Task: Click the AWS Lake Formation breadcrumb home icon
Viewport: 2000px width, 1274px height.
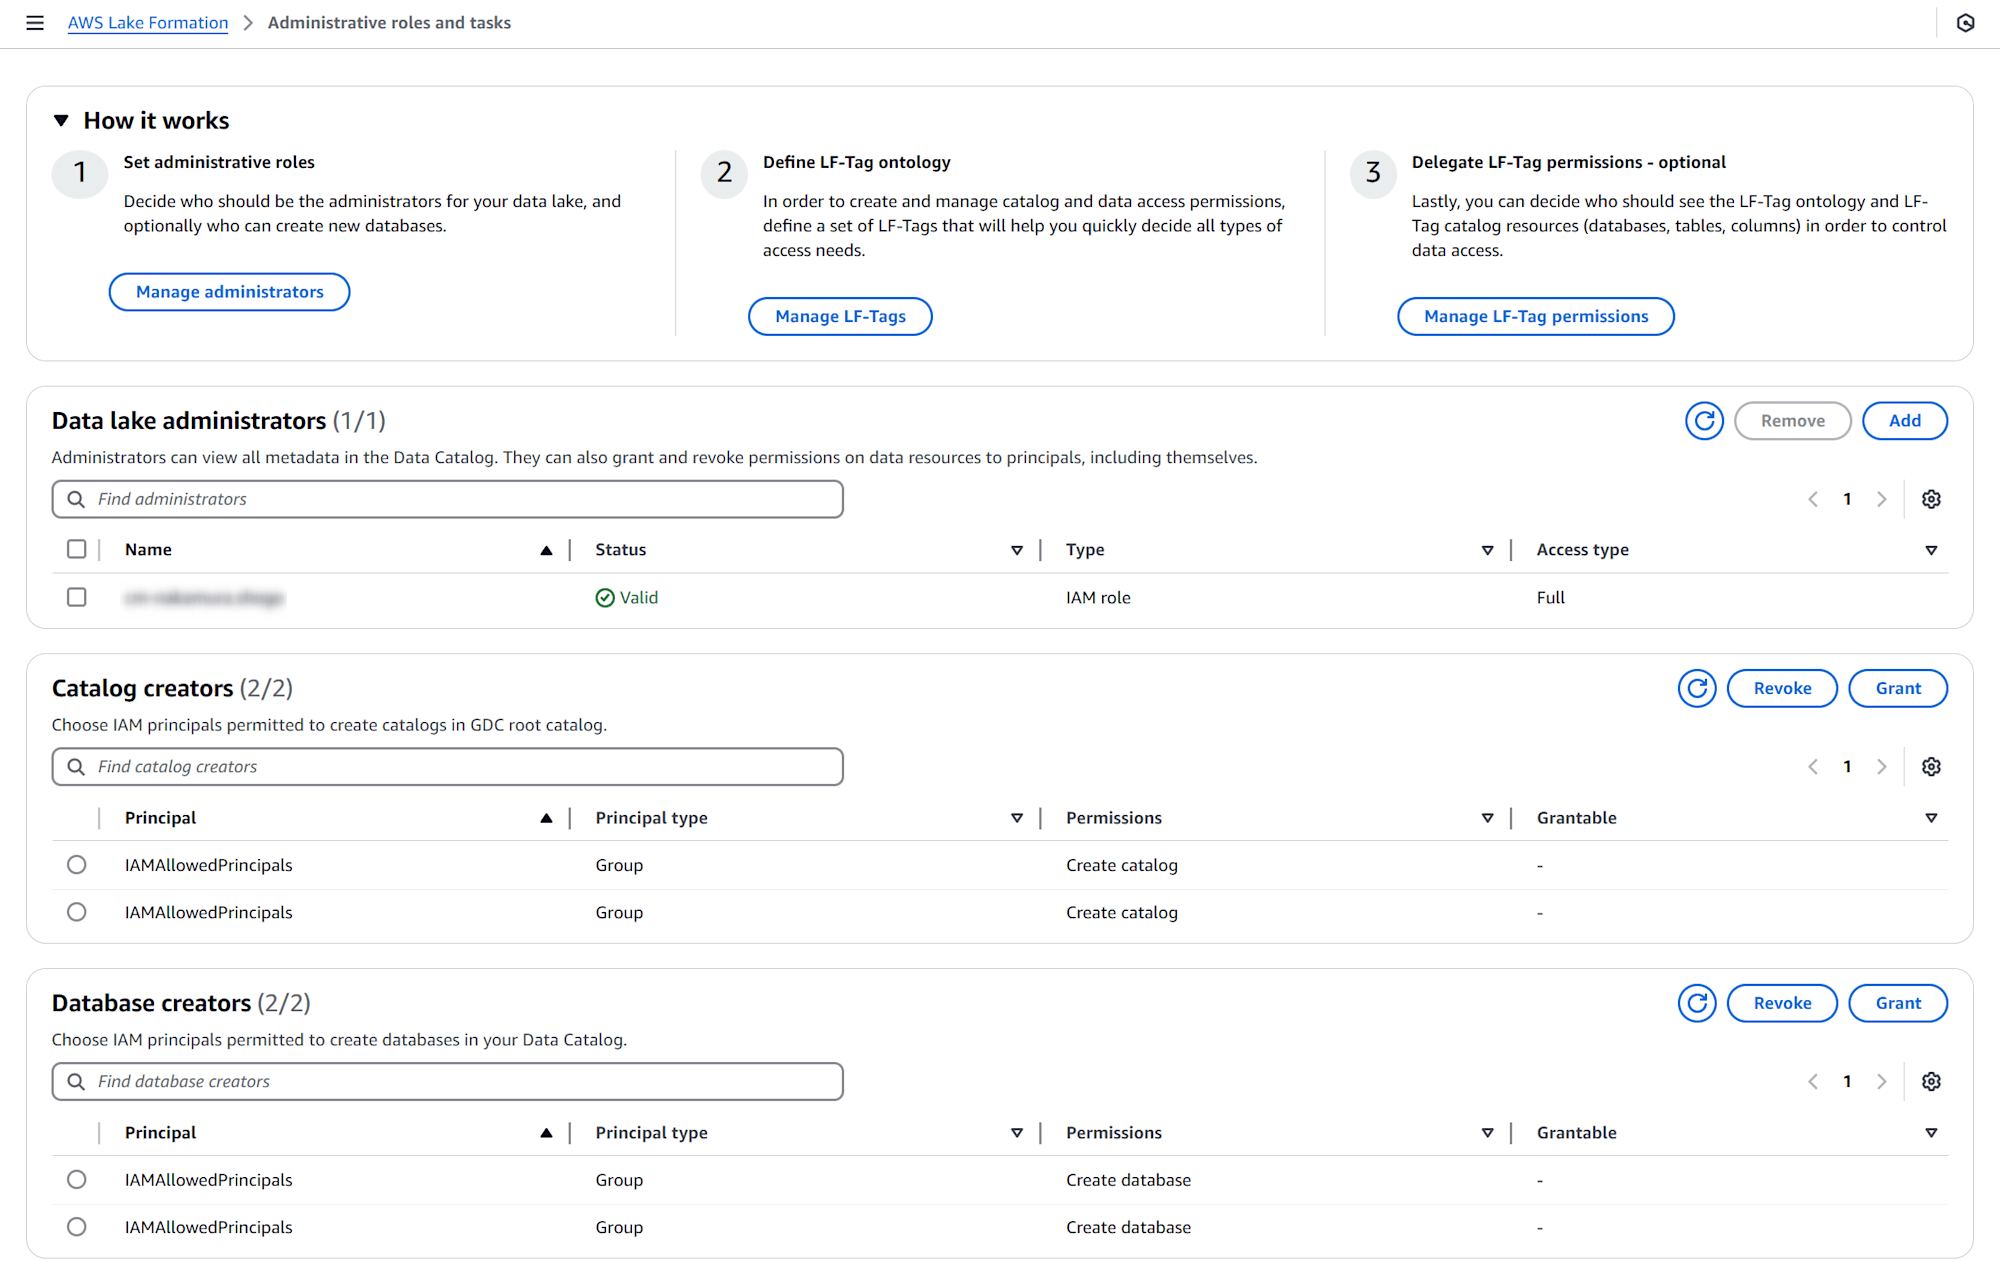Action: pyautogui.click(x=146, y=22)
